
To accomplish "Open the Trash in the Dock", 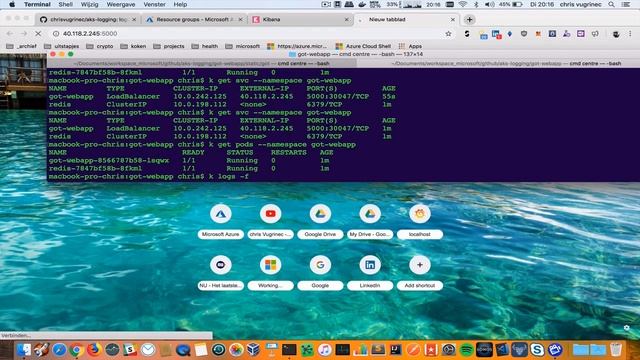I will point(616,350).
